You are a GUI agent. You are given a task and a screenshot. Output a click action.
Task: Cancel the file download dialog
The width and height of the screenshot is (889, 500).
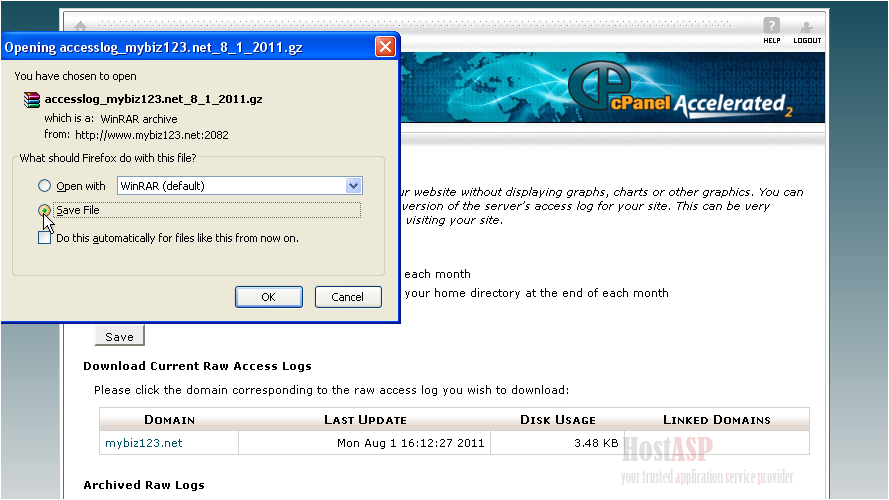[347, 297]
